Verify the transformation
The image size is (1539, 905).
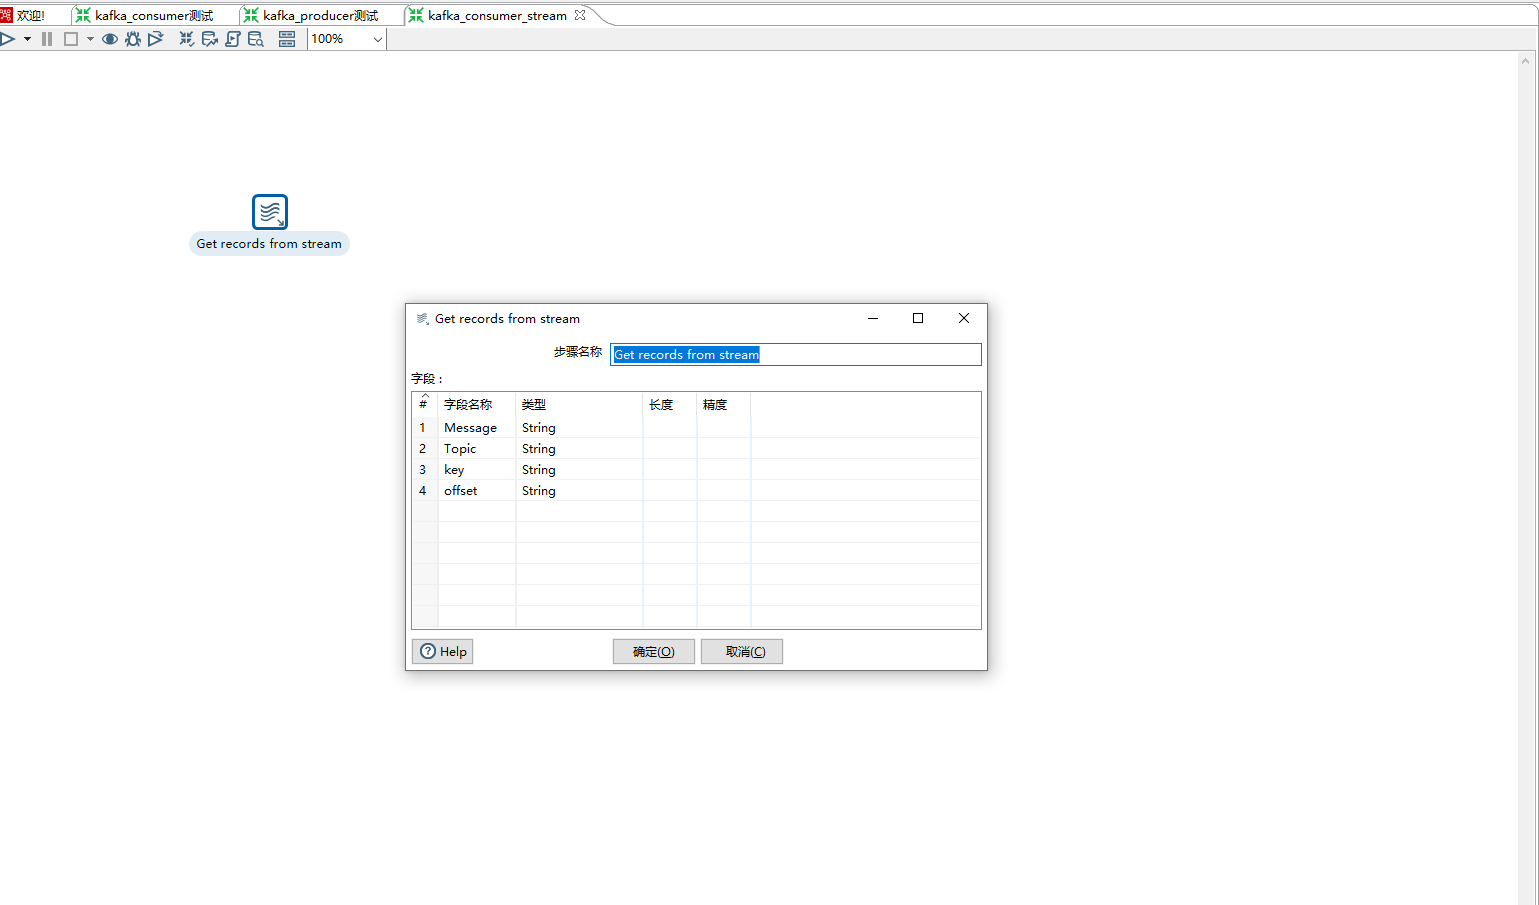pos(186,38)
